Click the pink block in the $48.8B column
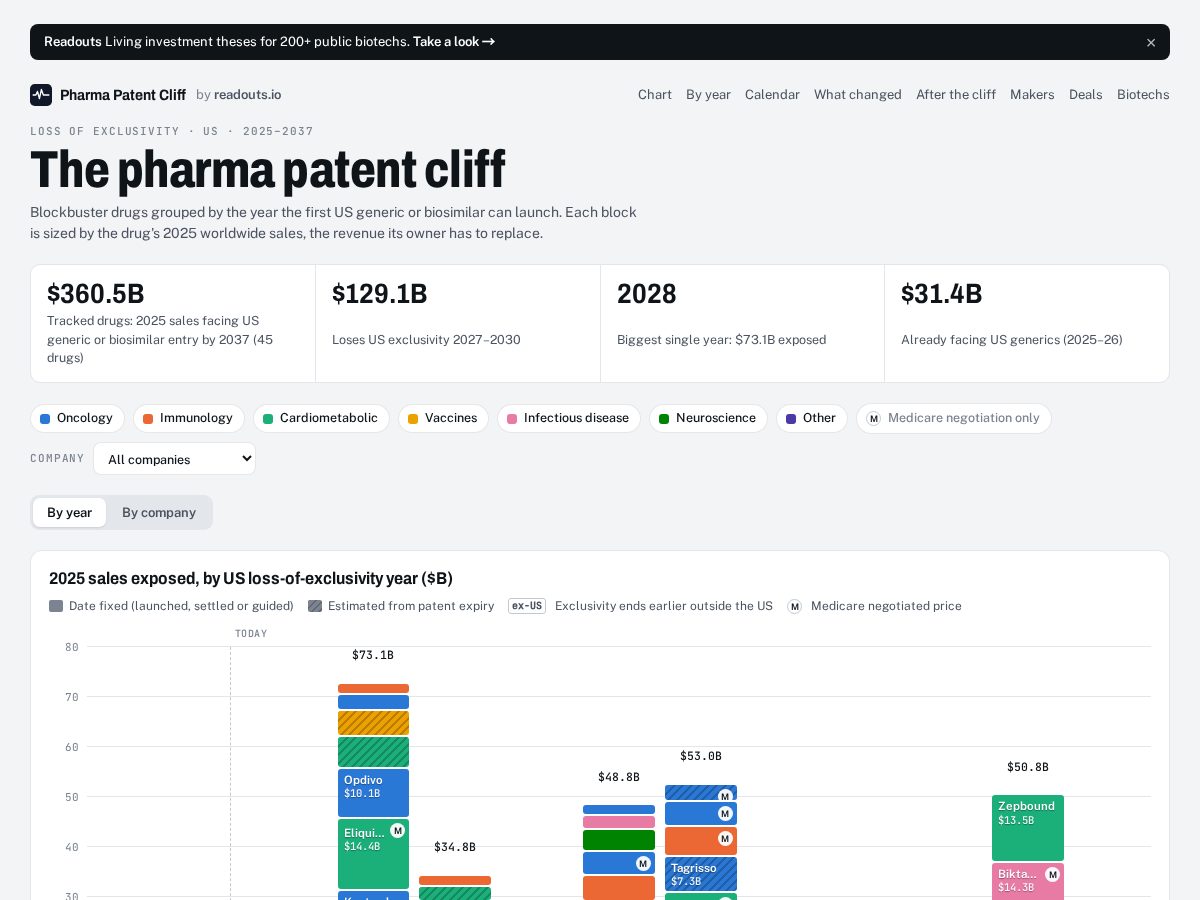The height and width of the screenshot is (900, 1200). pyautogui.click(x=619, y=822)
